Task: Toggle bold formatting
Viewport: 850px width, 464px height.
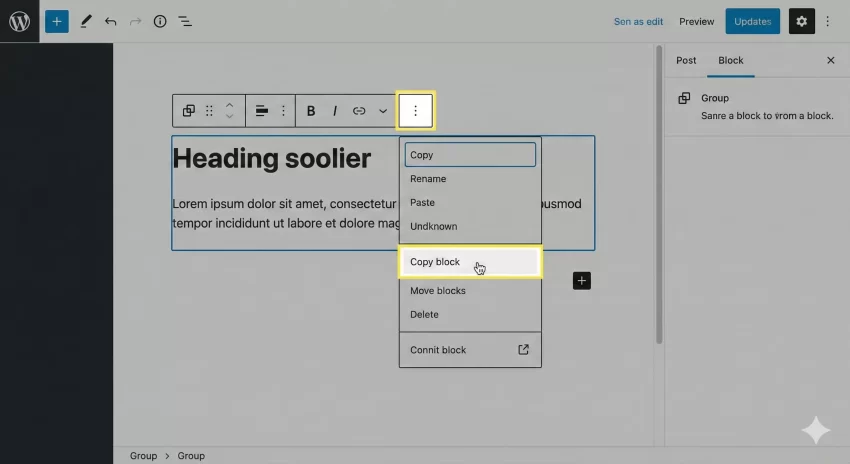Action: tap(311, 111)
